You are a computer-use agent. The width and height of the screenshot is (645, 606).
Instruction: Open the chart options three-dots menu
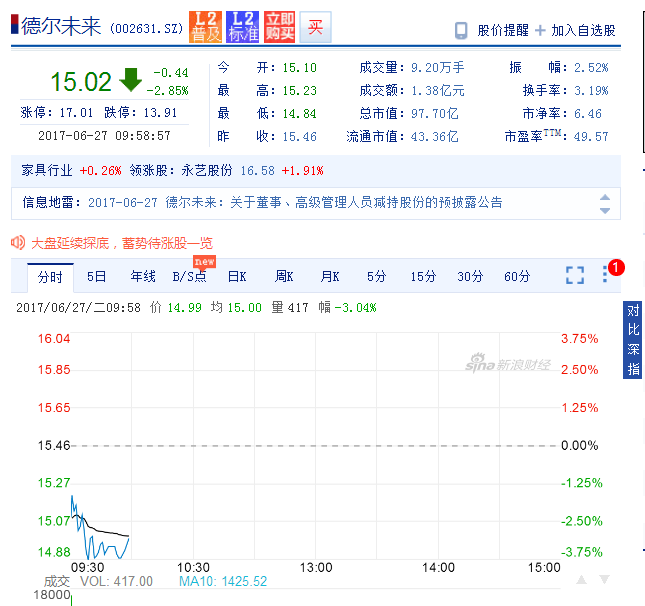(x=605, y=274)
